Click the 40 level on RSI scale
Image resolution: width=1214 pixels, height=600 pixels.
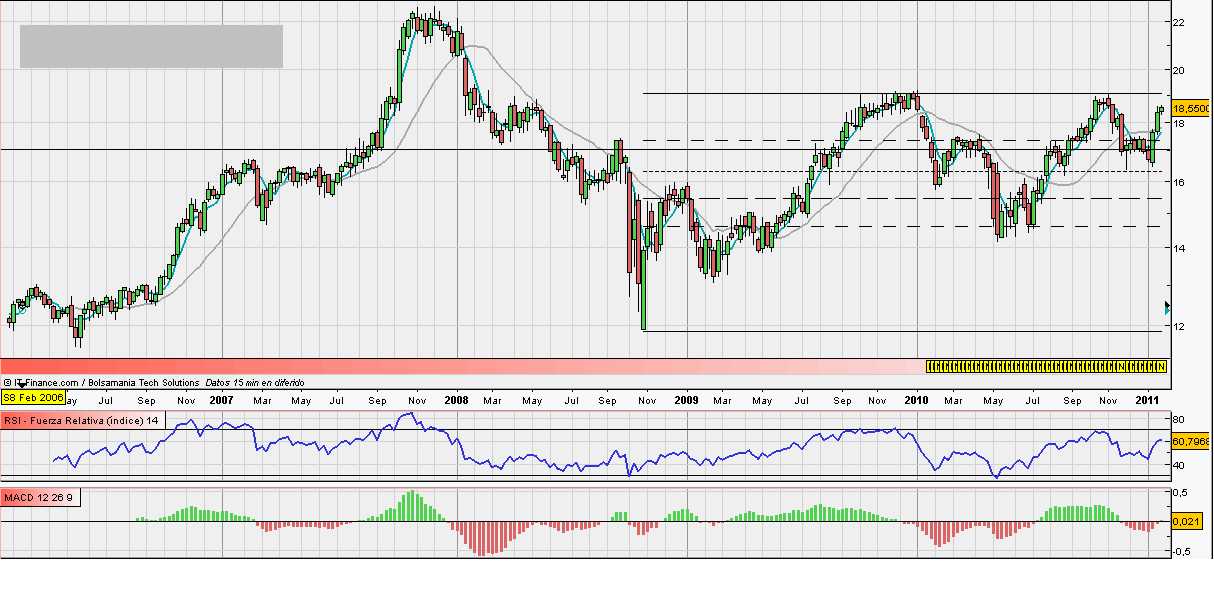[1179, 465]
